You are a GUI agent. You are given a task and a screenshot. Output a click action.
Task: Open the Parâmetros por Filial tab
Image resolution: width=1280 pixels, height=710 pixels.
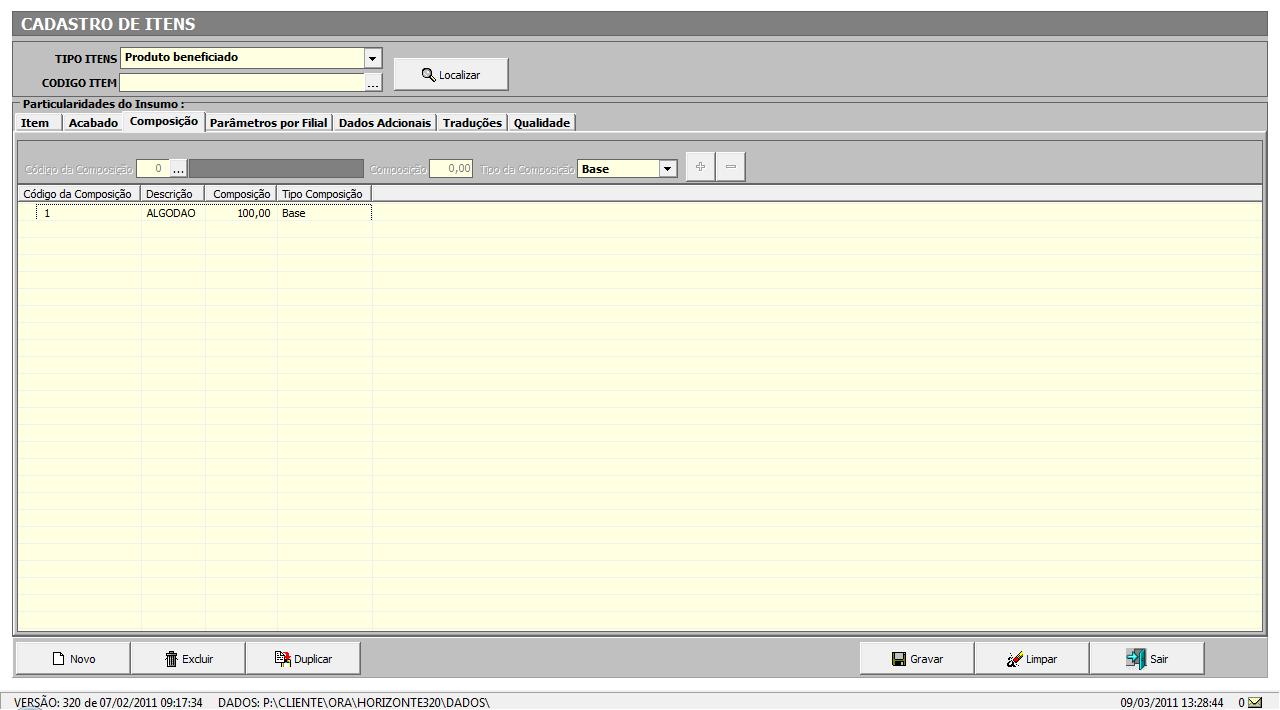[268, 123]
